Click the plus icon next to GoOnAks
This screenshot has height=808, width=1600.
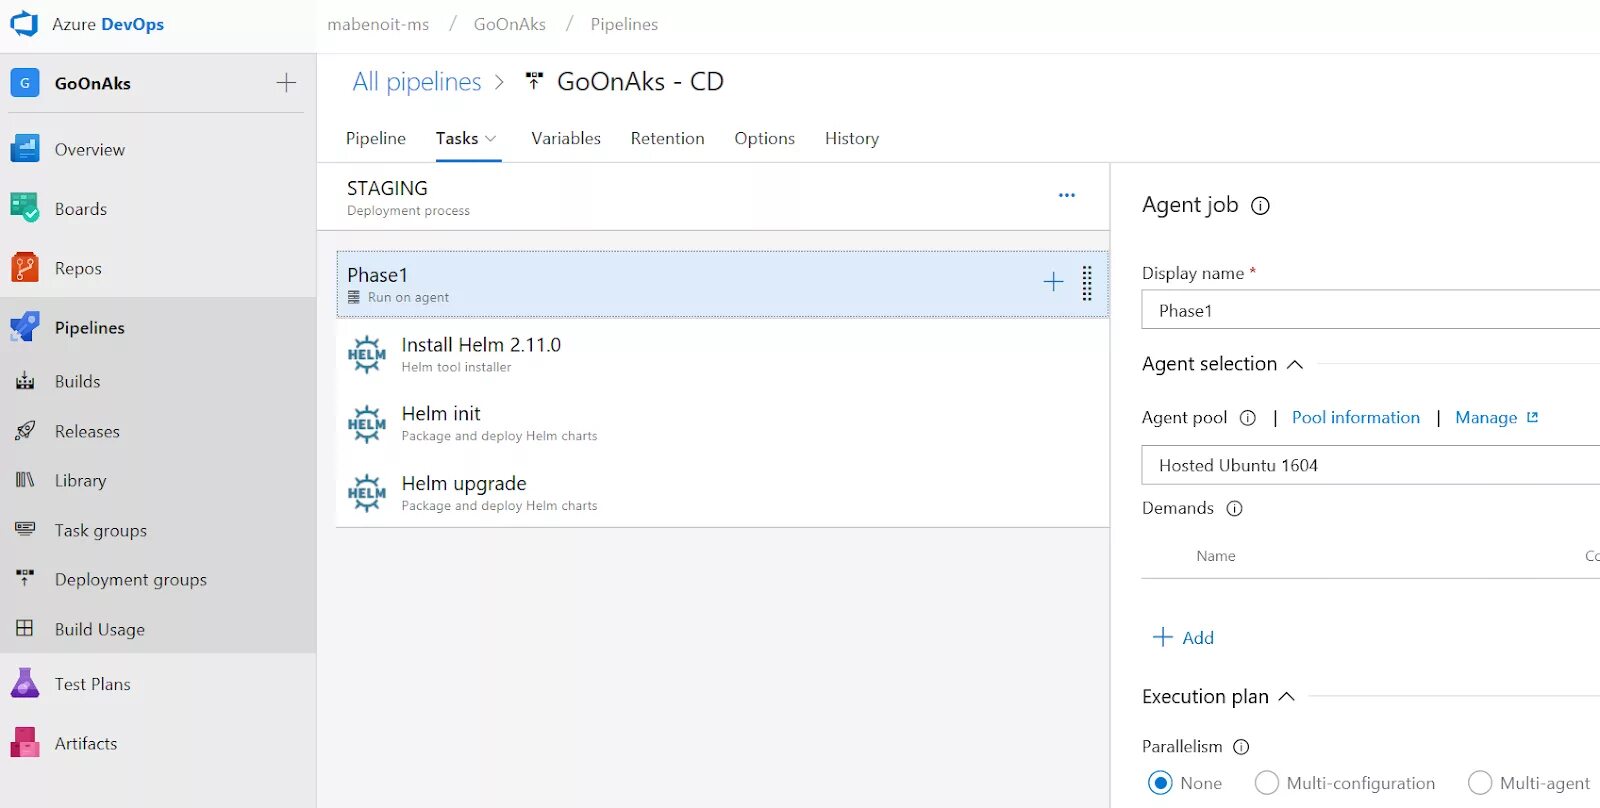(x=286, y=83)
